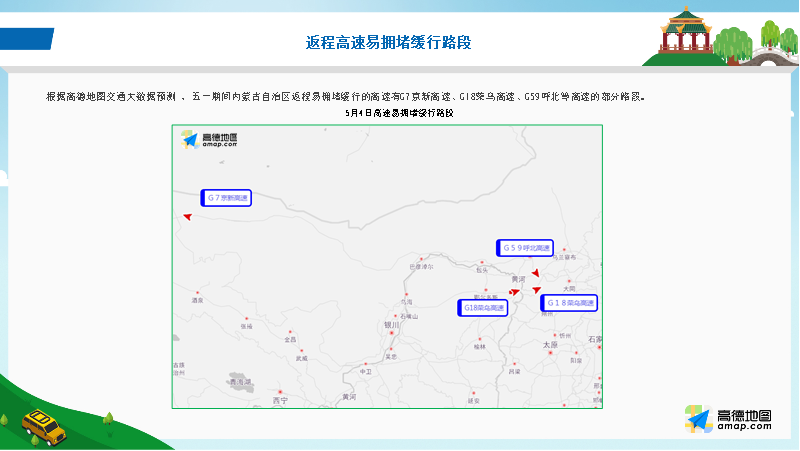Click the blue bar at top left
The width and height of the screenshot is (800, 451).
click(26, 38)
